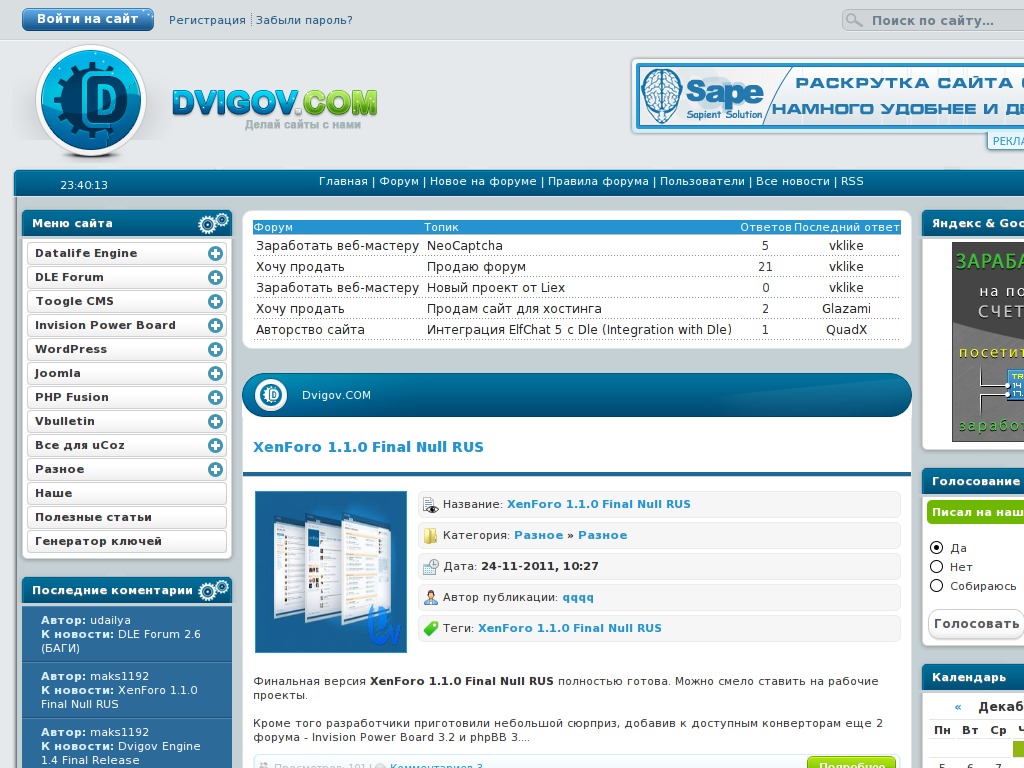Select the Нет radio option

[937, 567]
